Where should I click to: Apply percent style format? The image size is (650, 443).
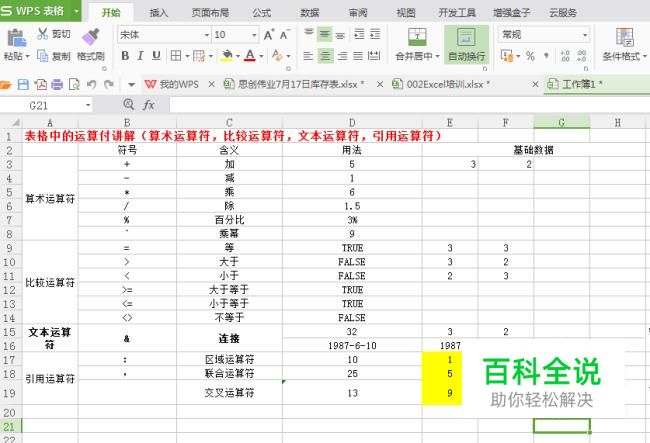(x=530, y=56)
